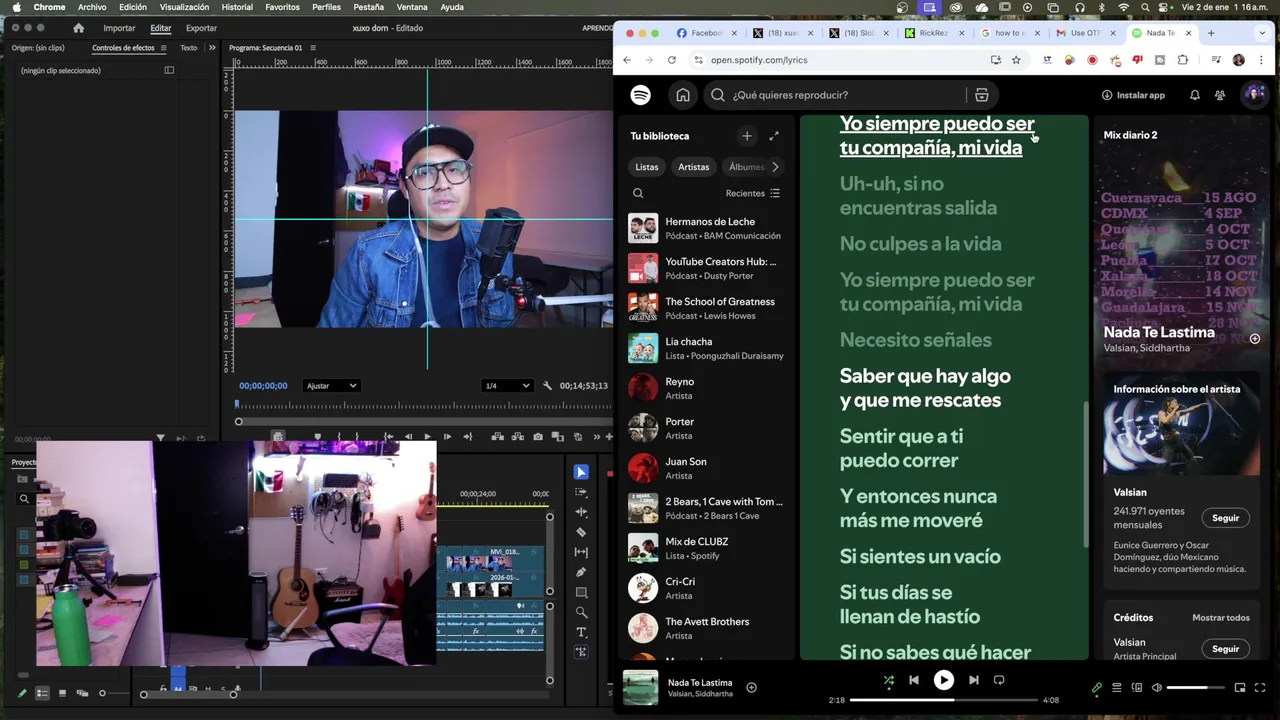Open the Archivo menu
The width and height of the screenshot is (1280, 720).
click(92, 7)
